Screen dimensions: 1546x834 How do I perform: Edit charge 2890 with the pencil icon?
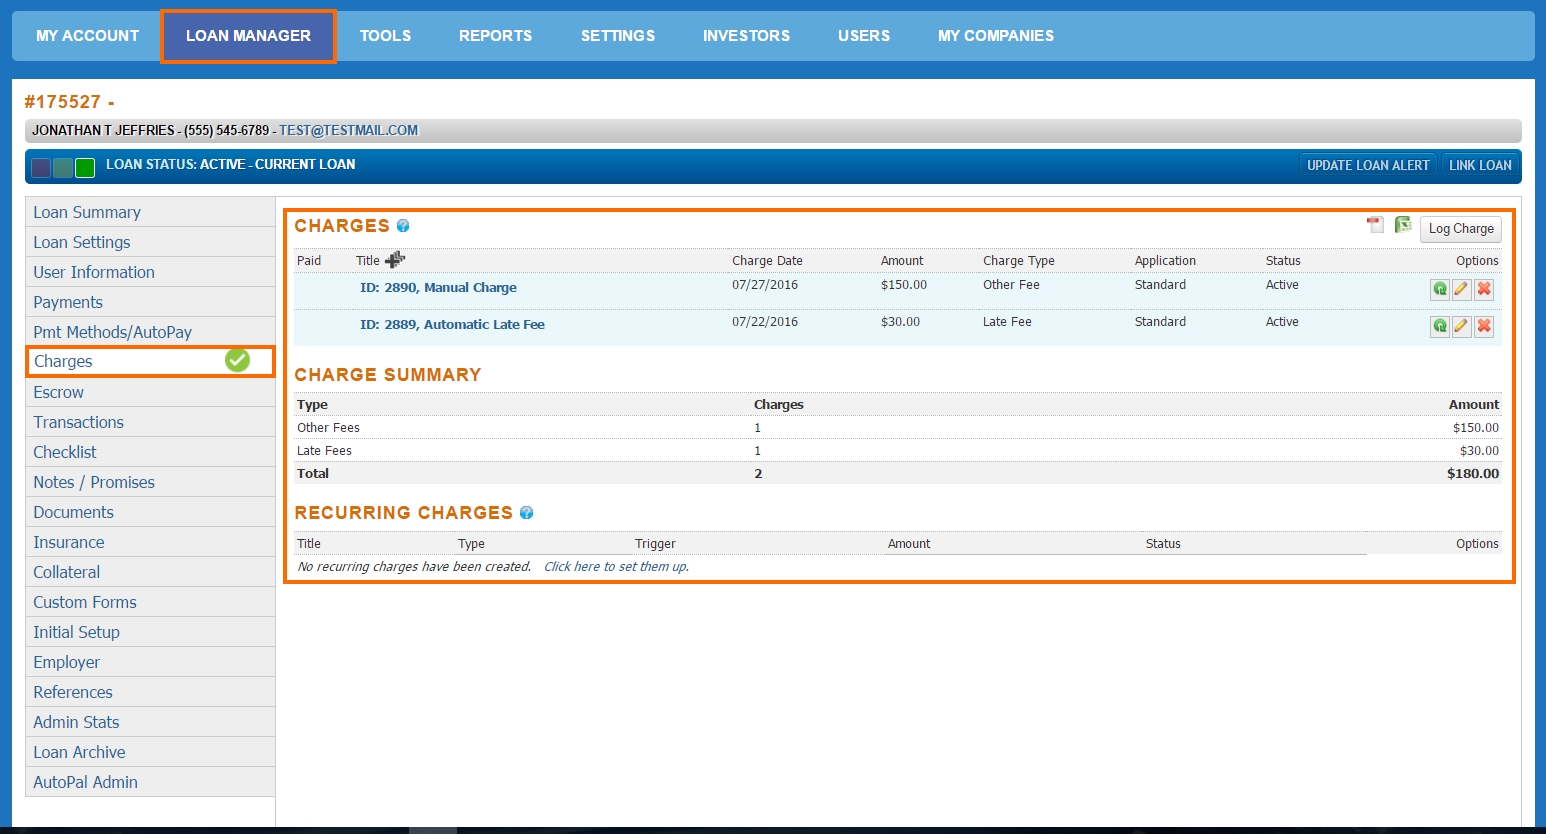point(1461,289)
